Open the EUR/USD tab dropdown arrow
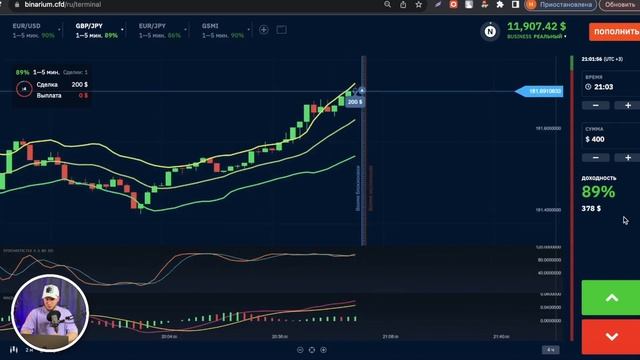640x360 pixels. click(x=59, y=30)
